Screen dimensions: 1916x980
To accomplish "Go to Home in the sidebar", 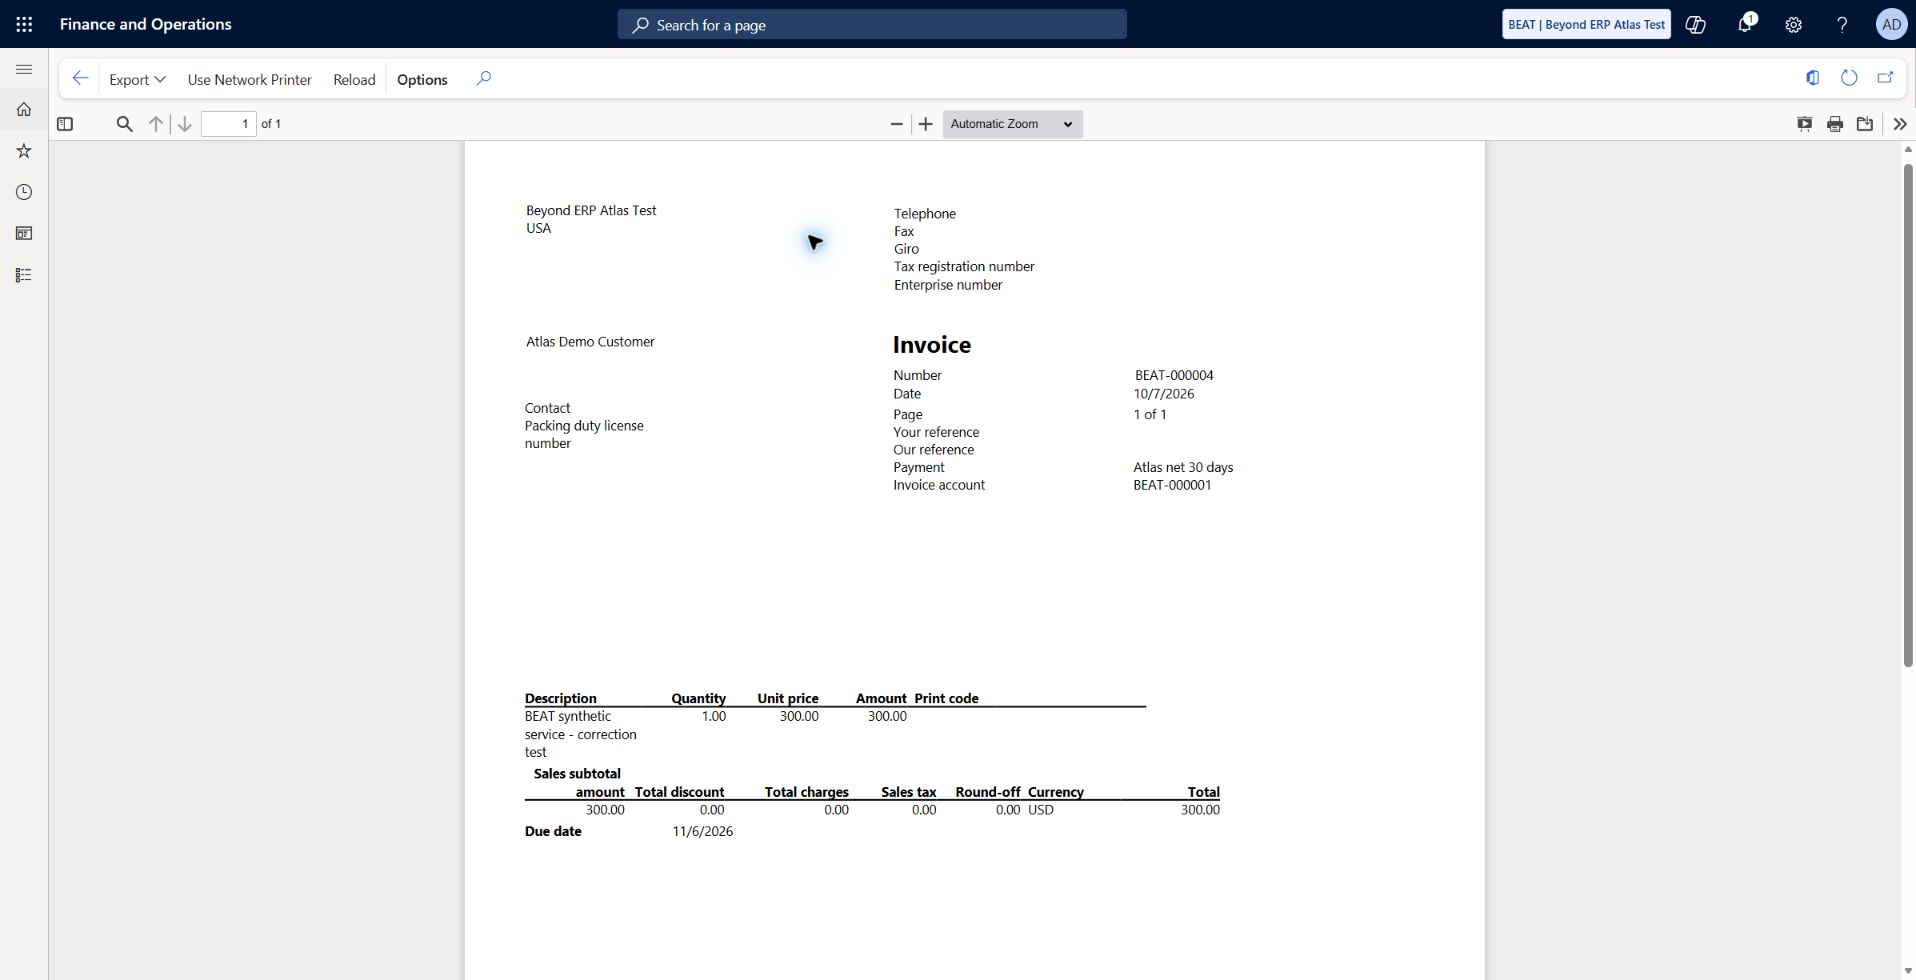I will click(24, 110).
